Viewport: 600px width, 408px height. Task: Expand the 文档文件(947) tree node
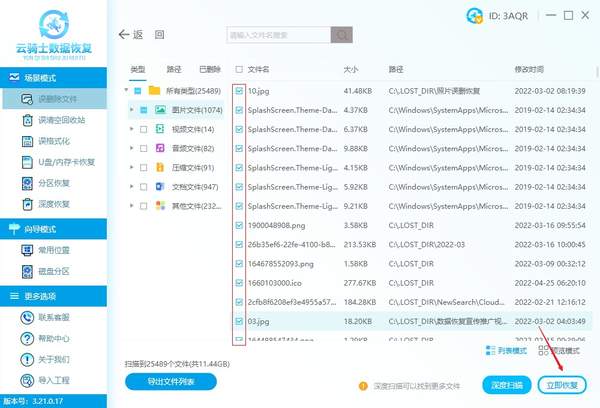pyautogui.click(x=132, y=186)
